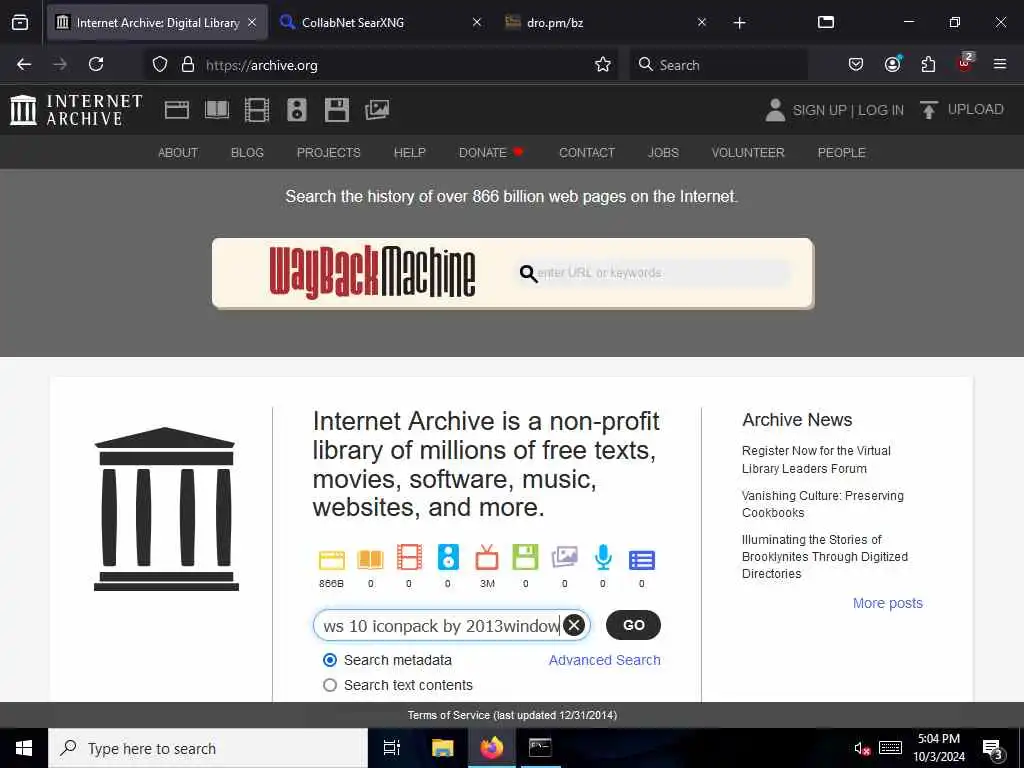Click the muted volume tray icon
Screen dimensions: 1024x768
click(x=862, y=748)
